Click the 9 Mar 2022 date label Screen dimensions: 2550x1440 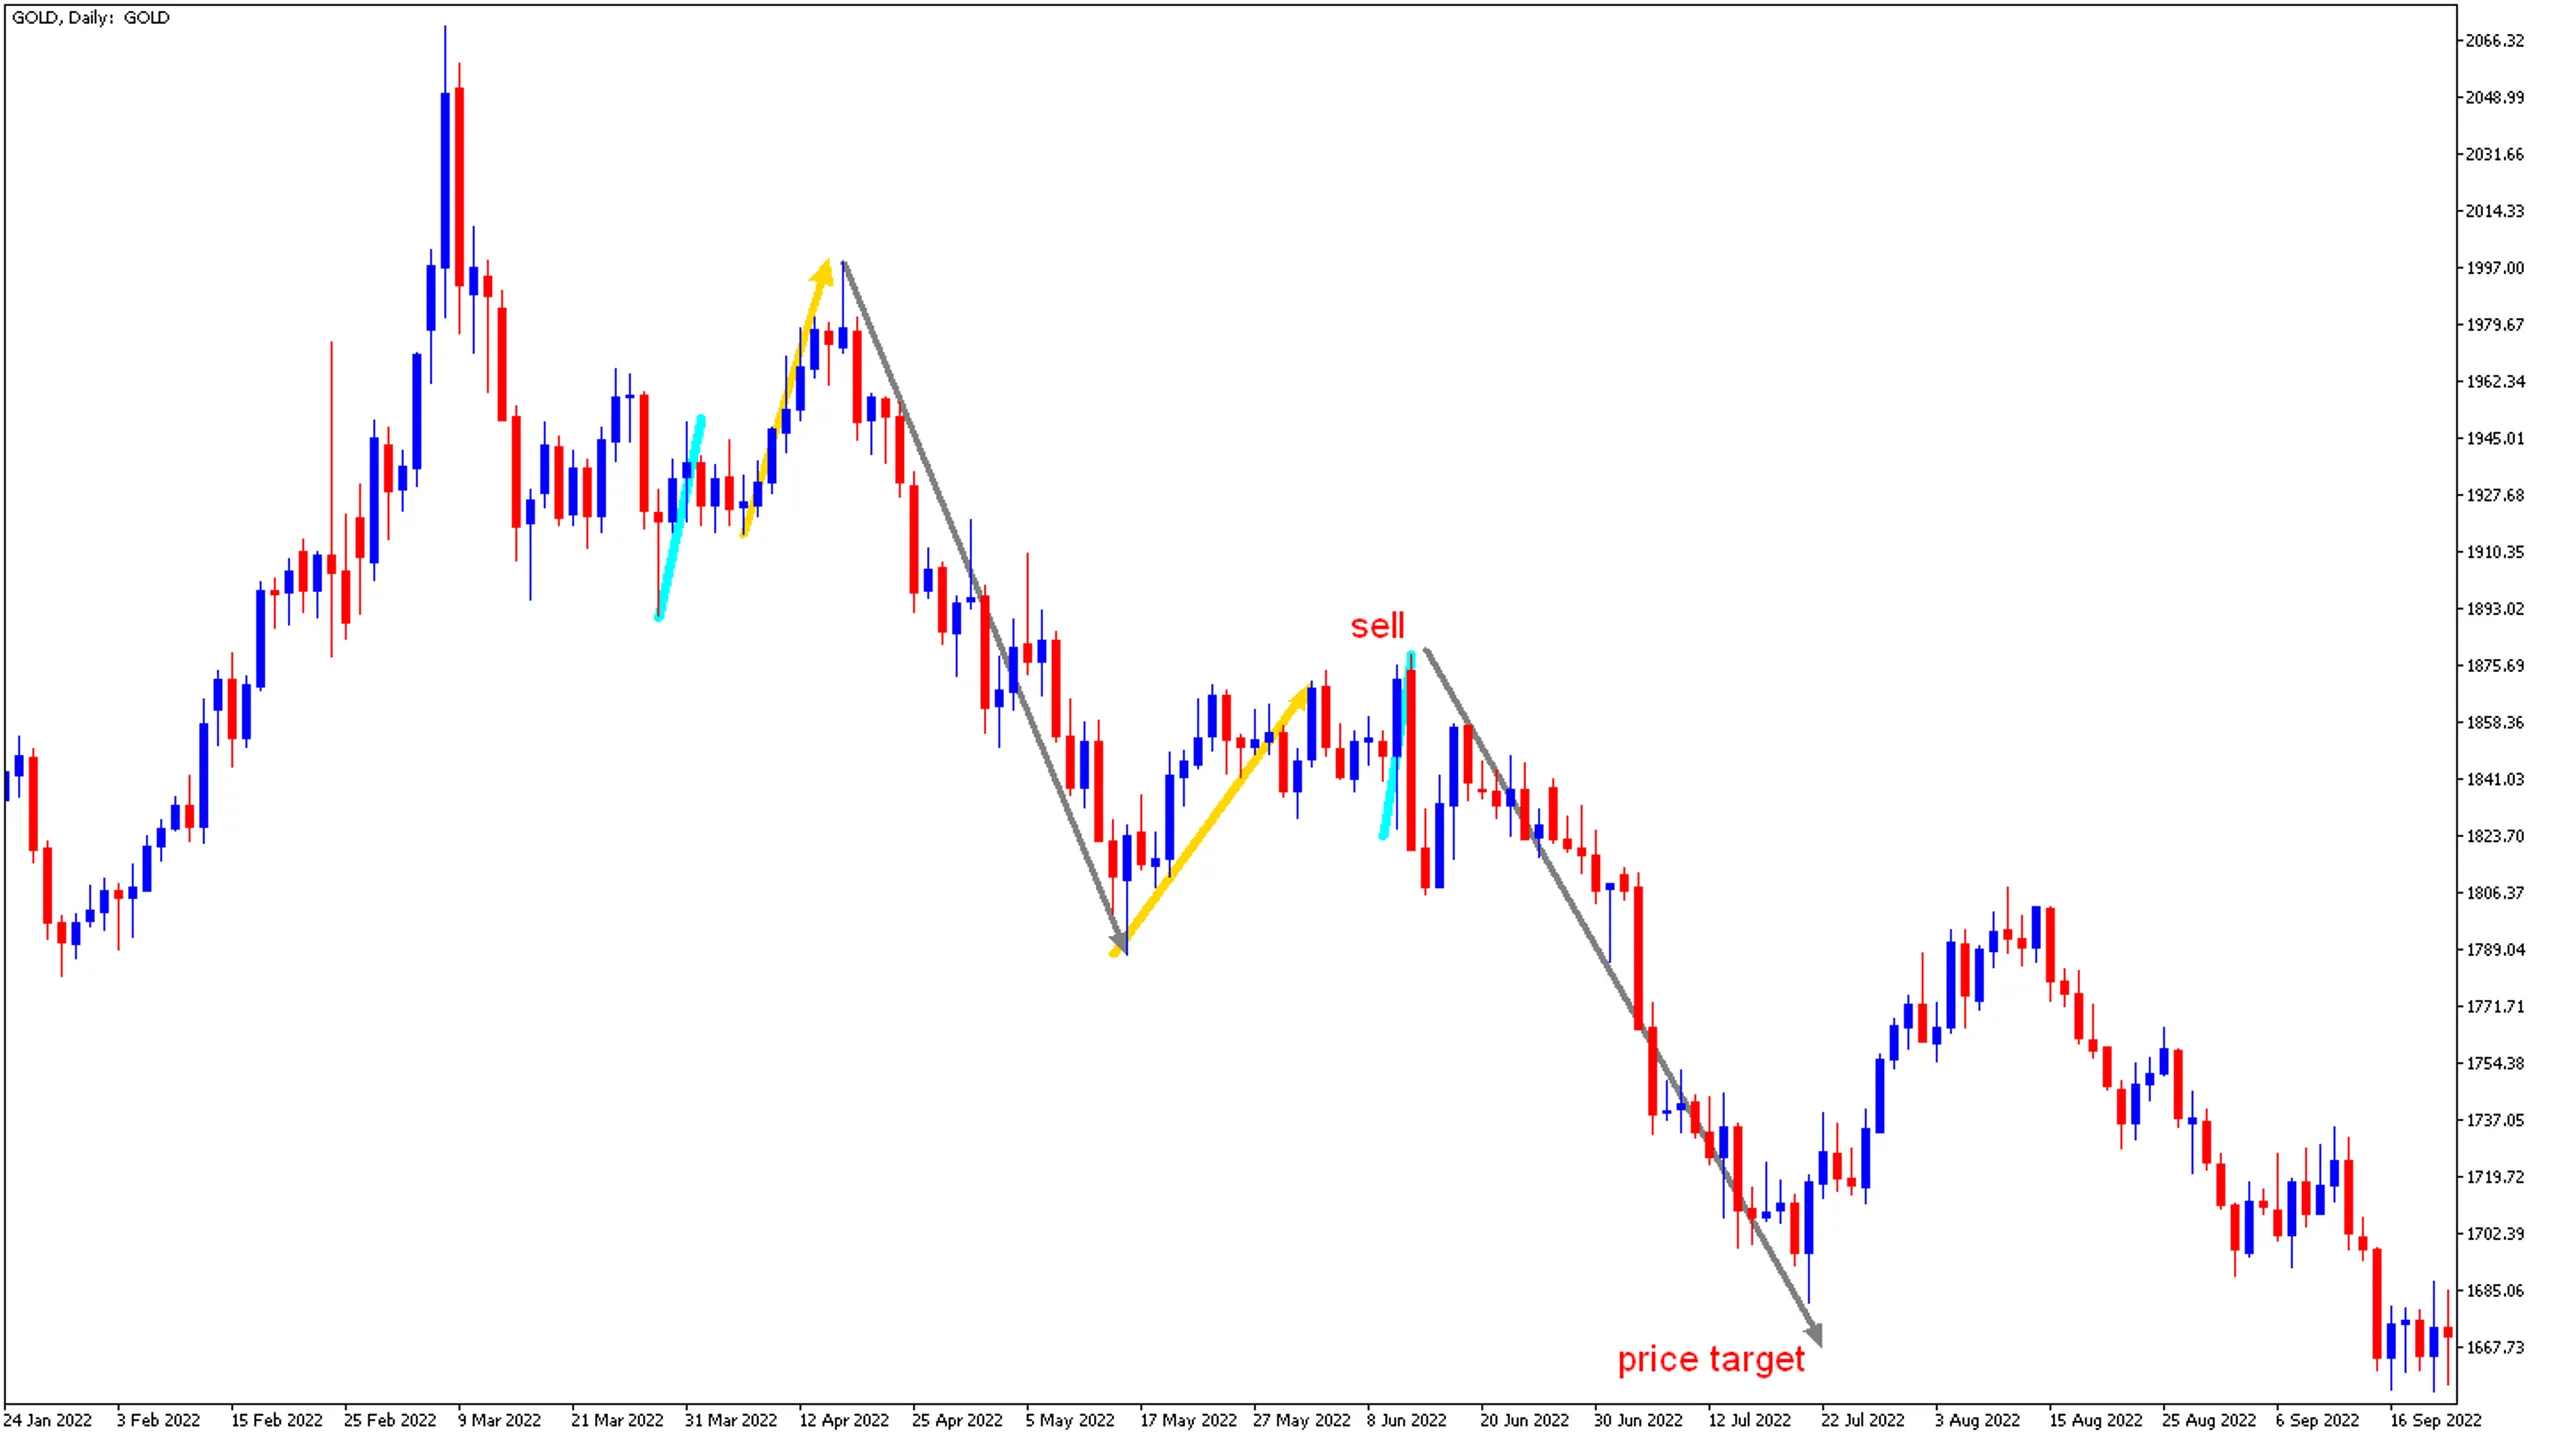click(x=499, y=1420)
